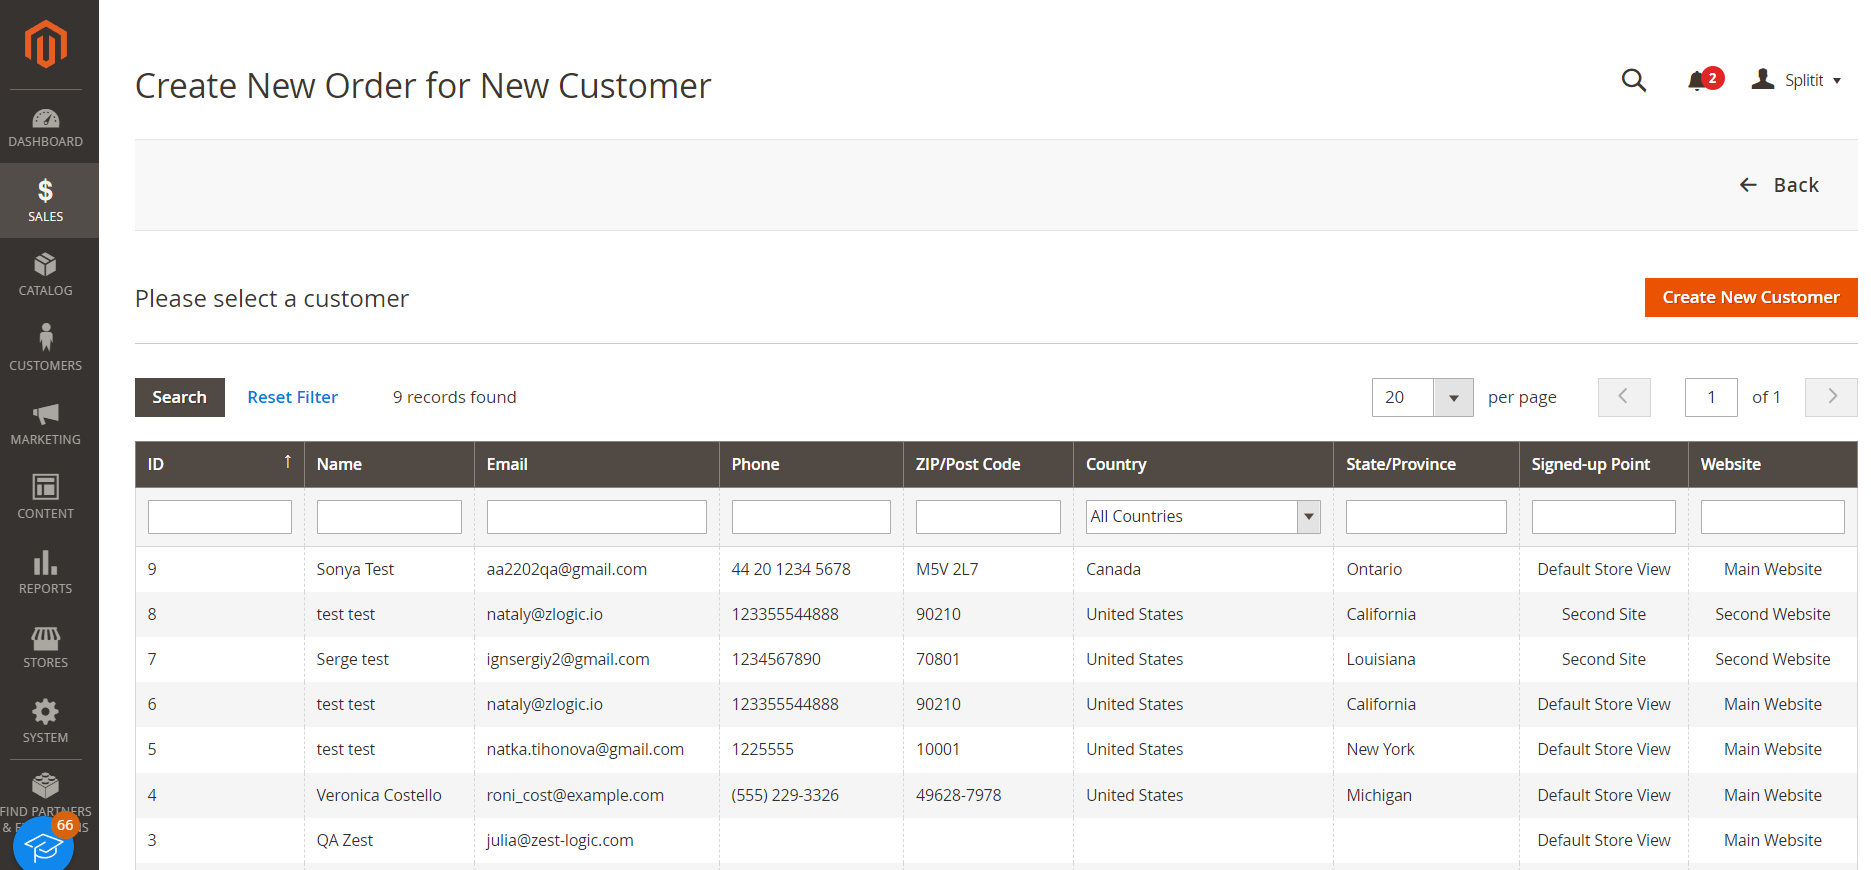This screenshot has height=870, width=1871.
Task: Open the Dashboard sidebar menu
Action: tap(46, 127)
